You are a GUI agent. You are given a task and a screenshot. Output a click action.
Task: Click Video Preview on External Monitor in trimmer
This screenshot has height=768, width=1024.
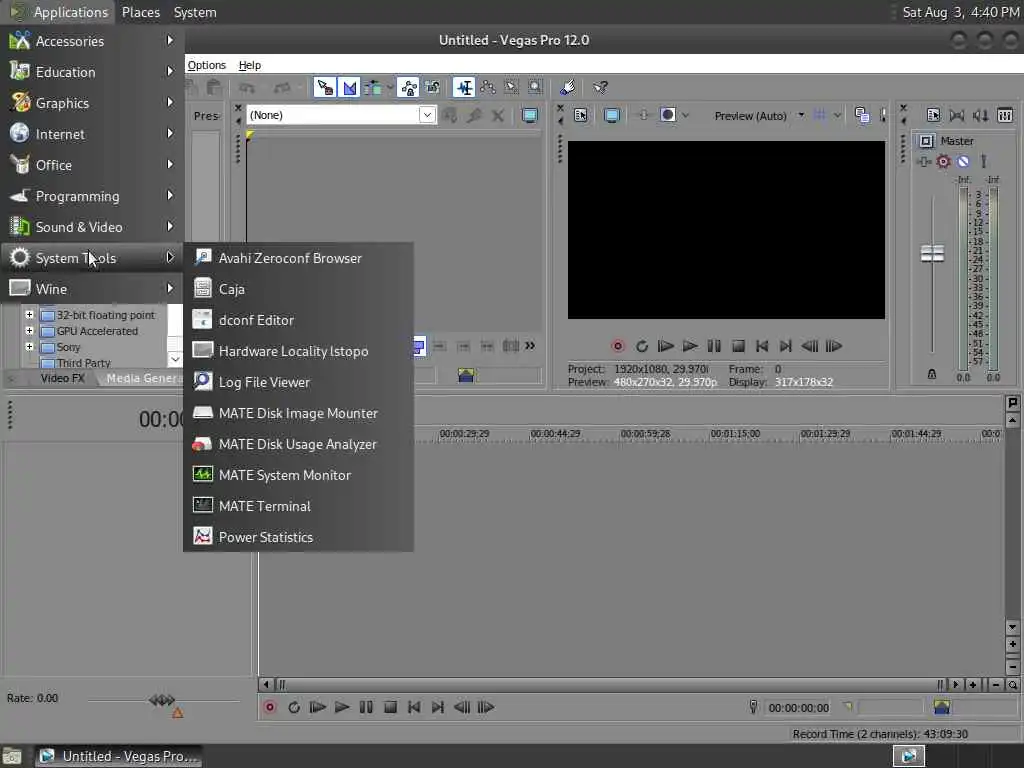coord(530,116)
